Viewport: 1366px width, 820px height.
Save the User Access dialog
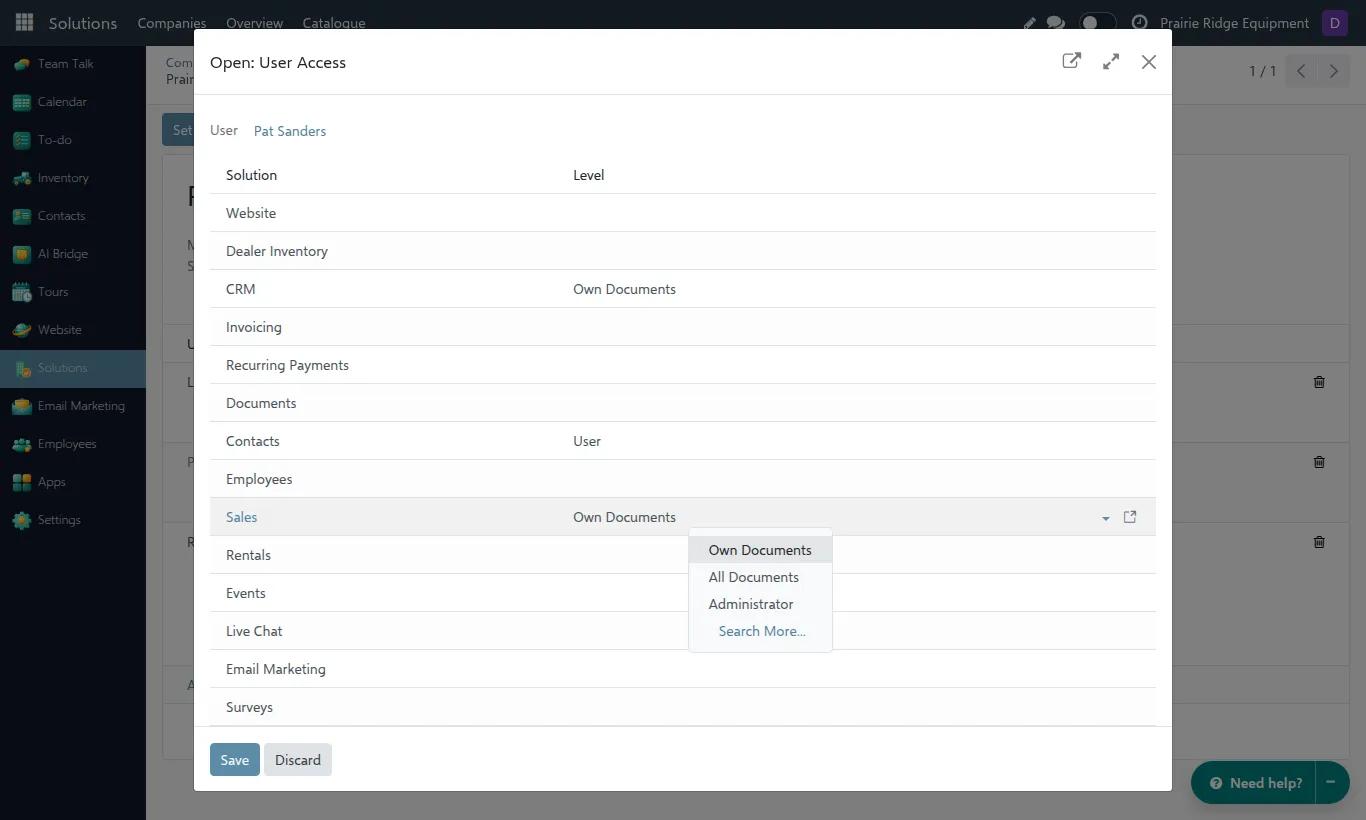pos(235,760)
